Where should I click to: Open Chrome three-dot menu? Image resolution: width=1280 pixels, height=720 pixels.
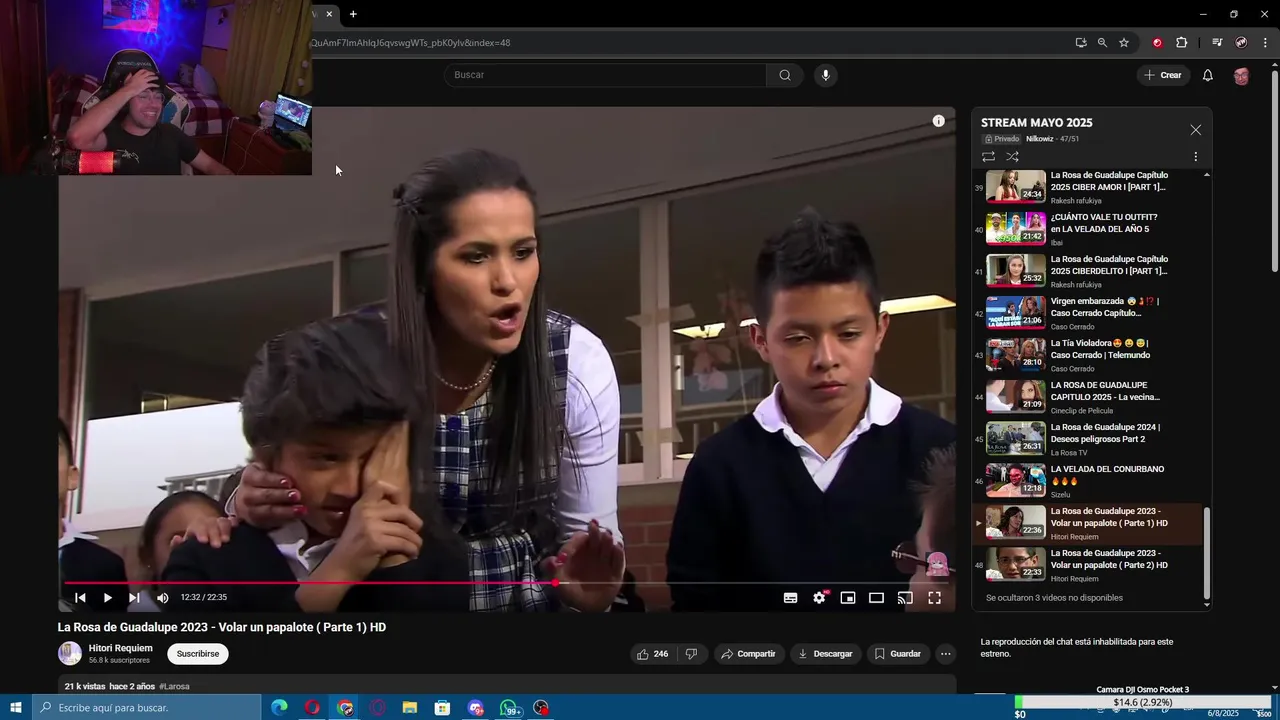click(x=1266, y=43)
